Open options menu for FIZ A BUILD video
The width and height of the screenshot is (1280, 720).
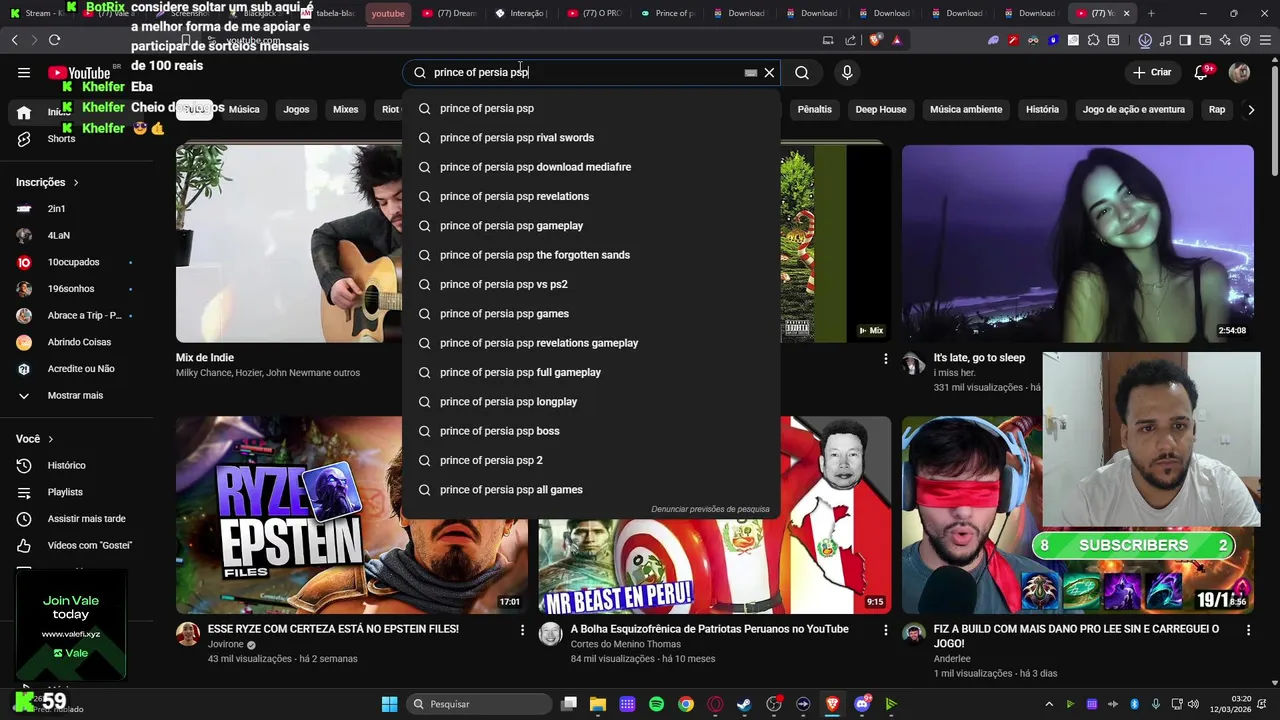[1248, 630]
